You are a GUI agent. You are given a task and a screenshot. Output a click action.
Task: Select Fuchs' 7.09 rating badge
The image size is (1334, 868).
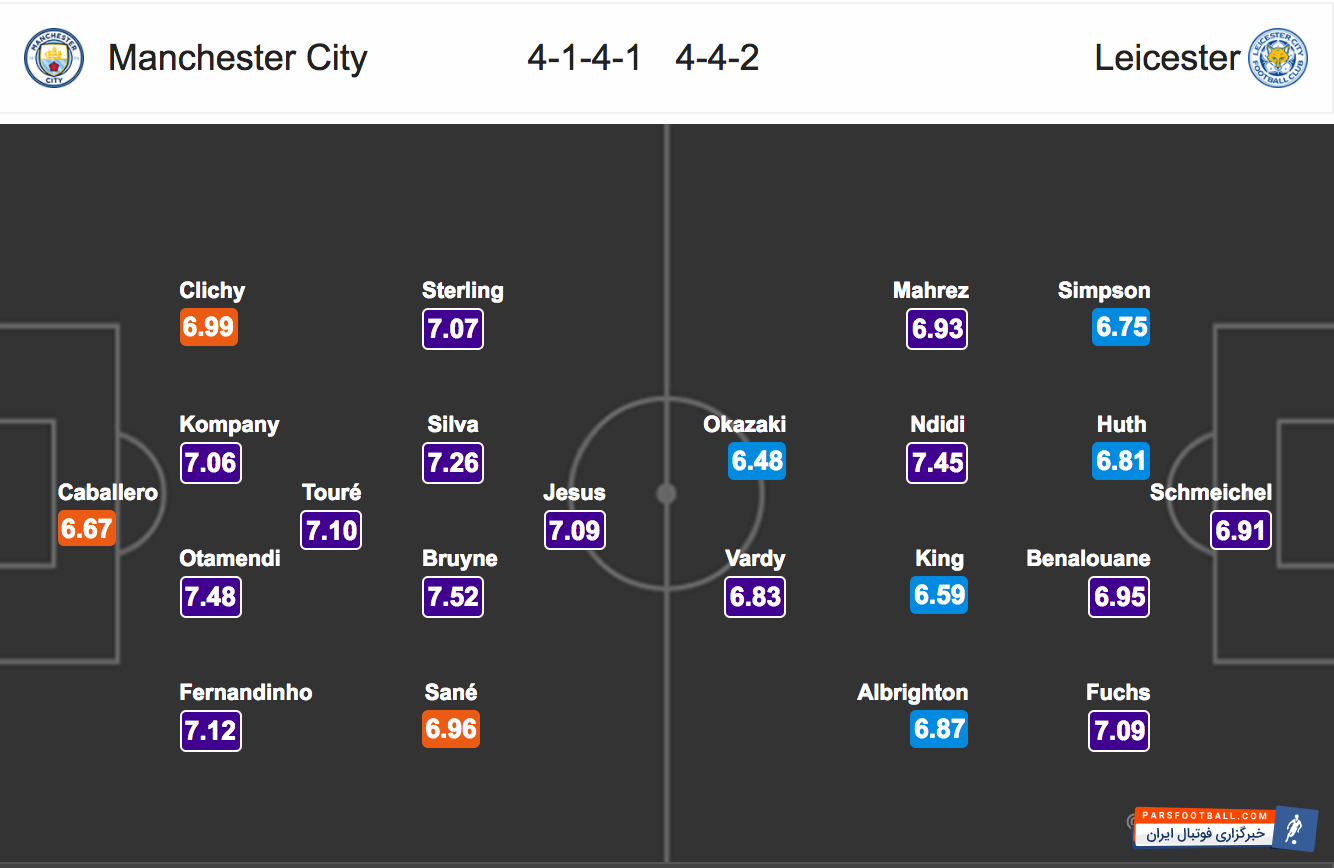(1118, 731)
